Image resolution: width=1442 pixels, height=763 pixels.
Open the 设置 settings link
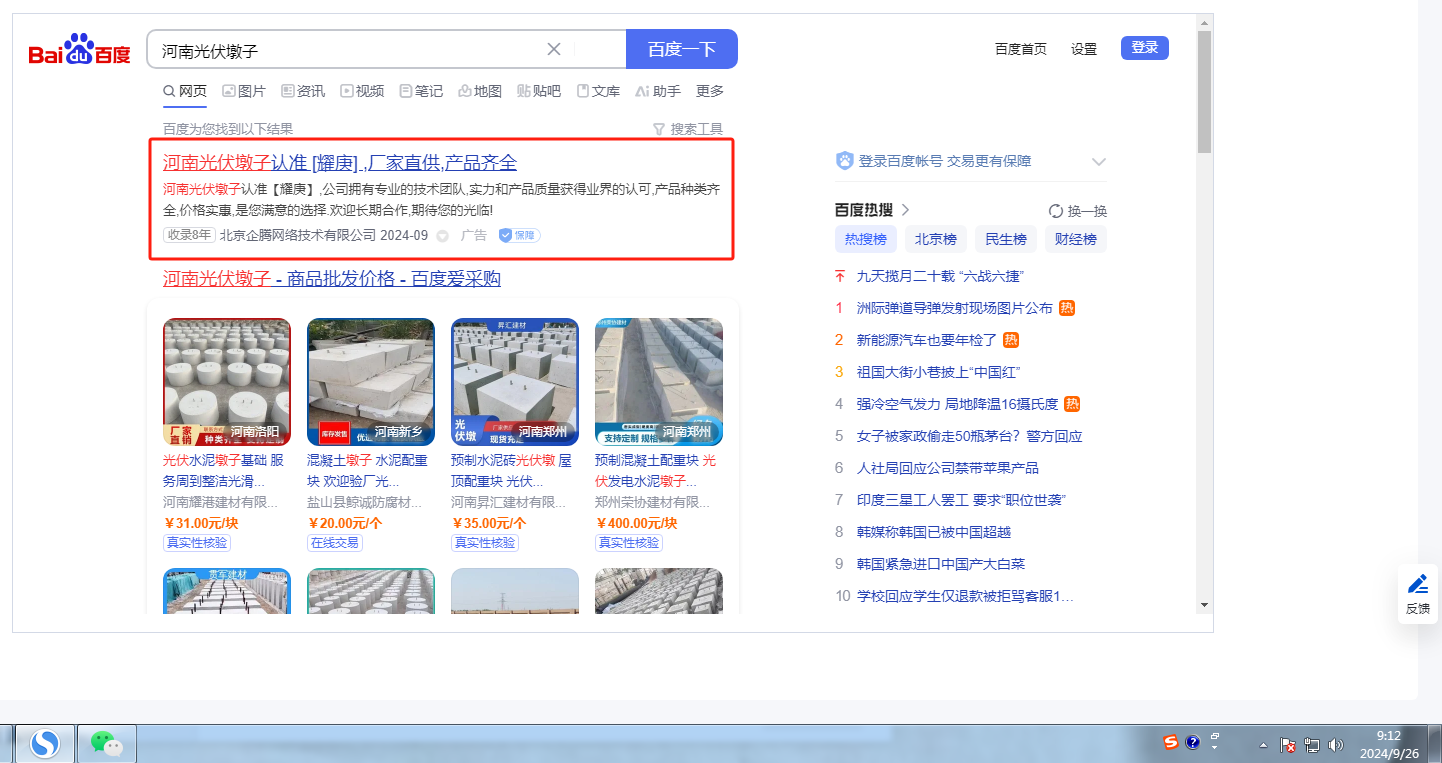[x=1084, y=49]
